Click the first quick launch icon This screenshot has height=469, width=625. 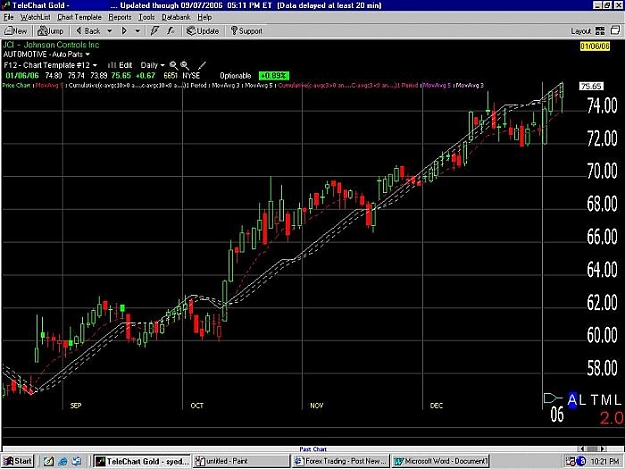pyautogui.click(x=49, y=461)
